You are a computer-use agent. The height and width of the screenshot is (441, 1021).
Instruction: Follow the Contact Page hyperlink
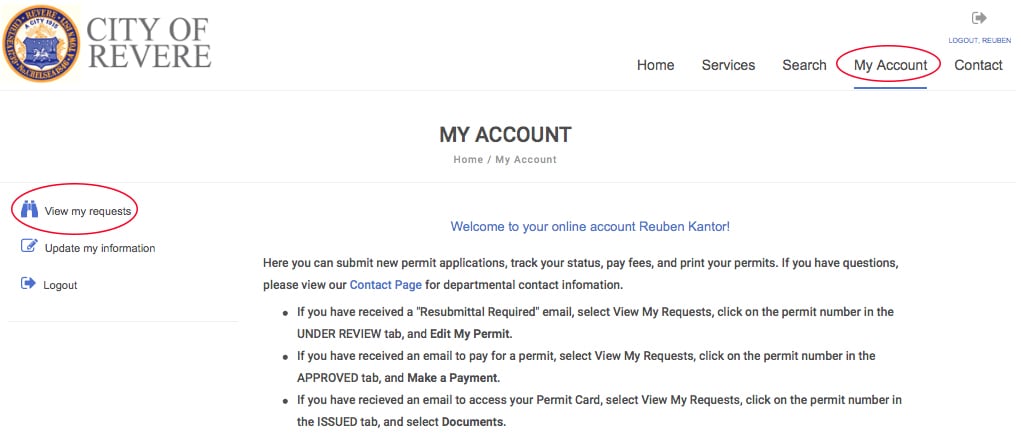[385, 285]
